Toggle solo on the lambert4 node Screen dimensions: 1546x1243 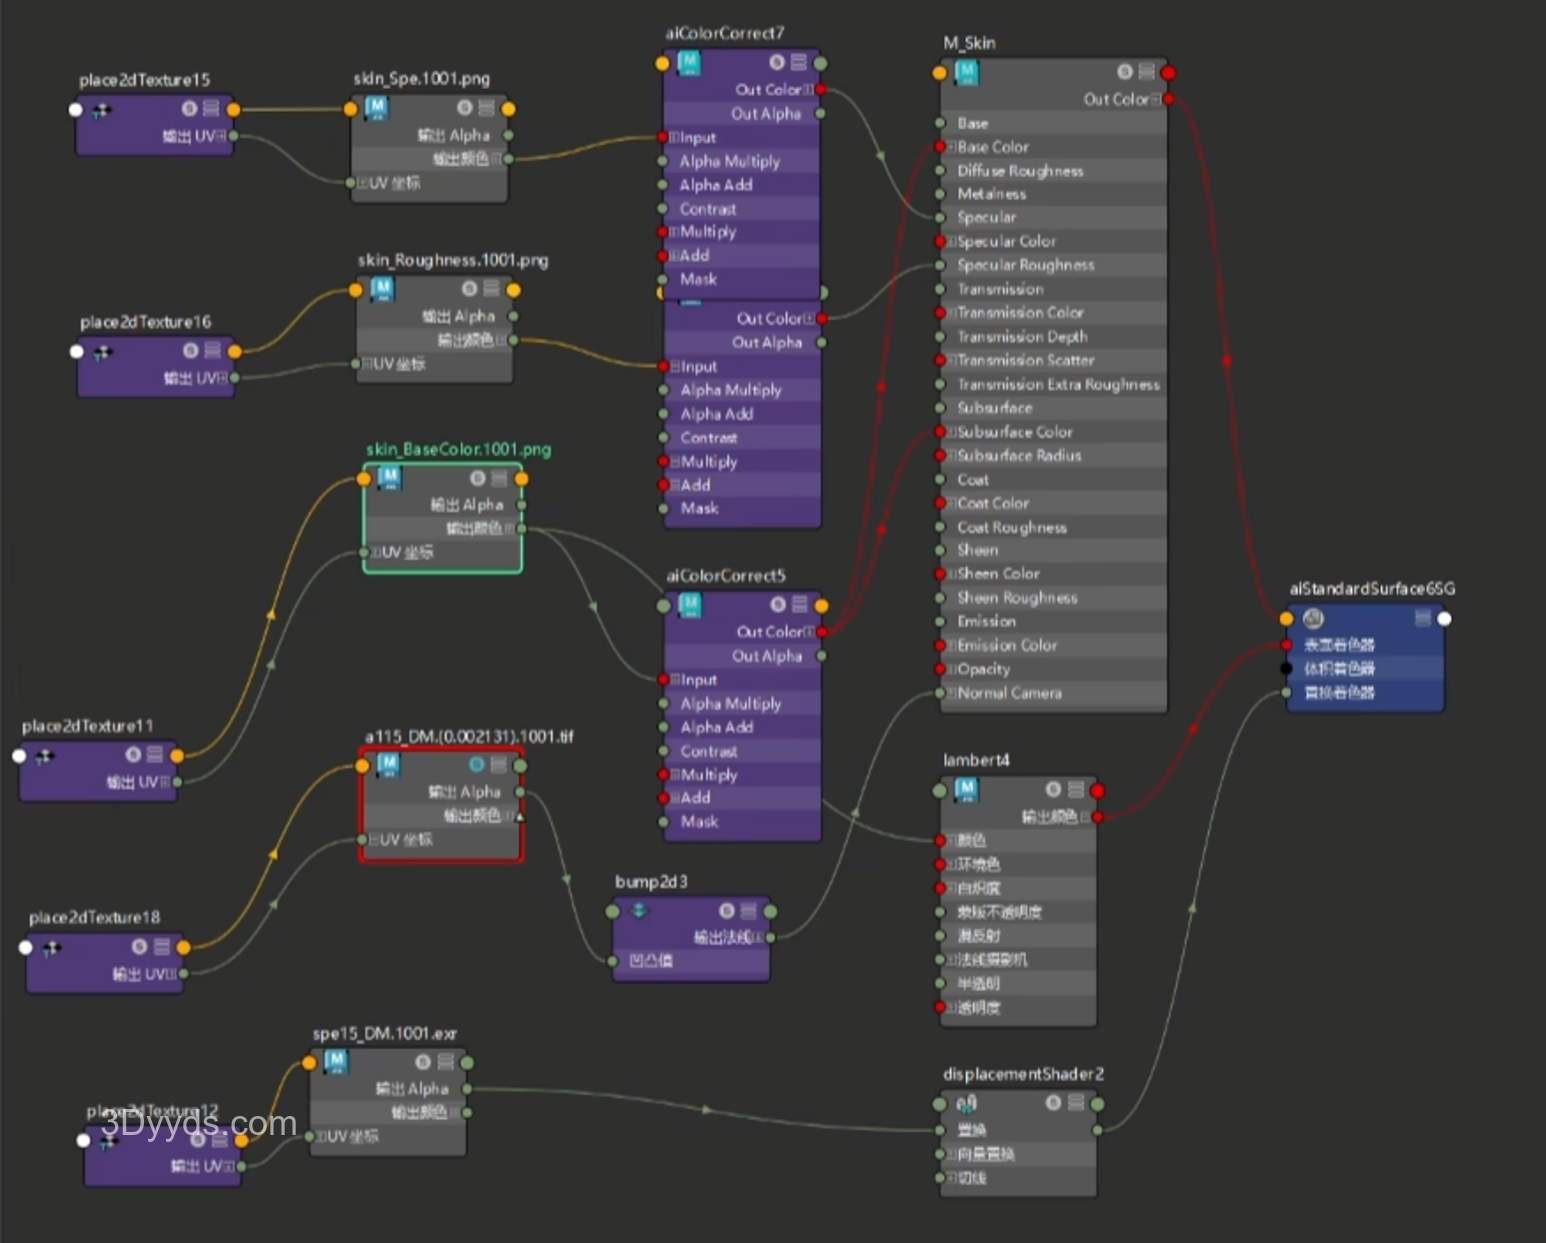click(x=1053, y=790)
